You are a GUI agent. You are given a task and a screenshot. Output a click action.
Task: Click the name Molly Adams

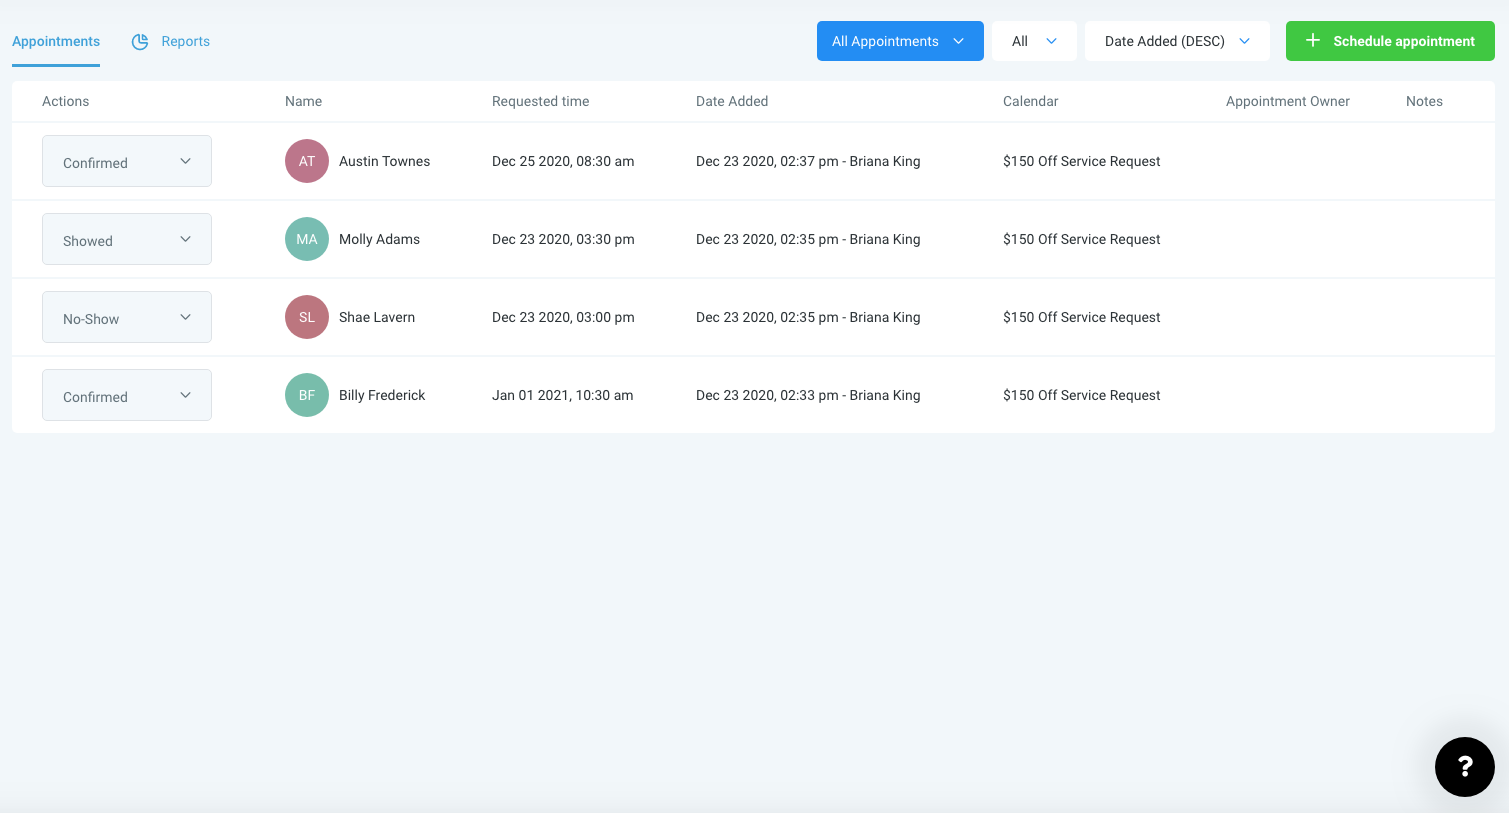(x=379, y=239)
